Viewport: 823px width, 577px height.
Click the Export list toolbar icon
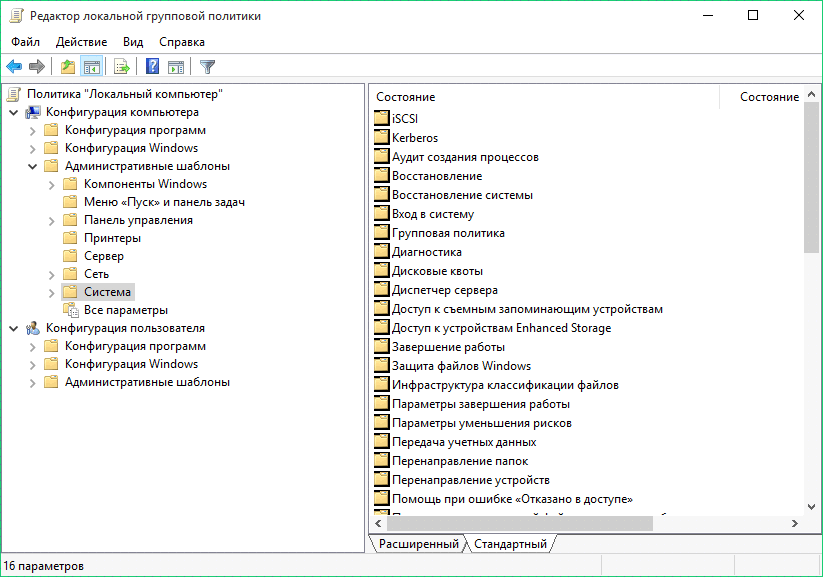coord(122,67)
